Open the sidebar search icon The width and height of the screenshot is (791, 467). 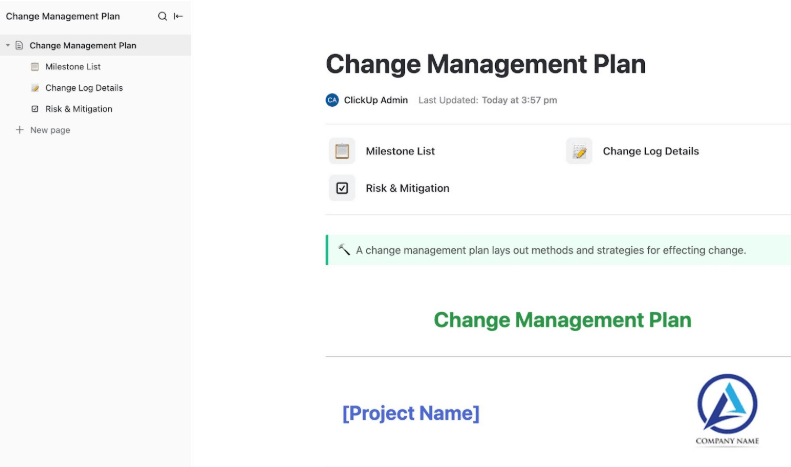(x=162, y=16)
